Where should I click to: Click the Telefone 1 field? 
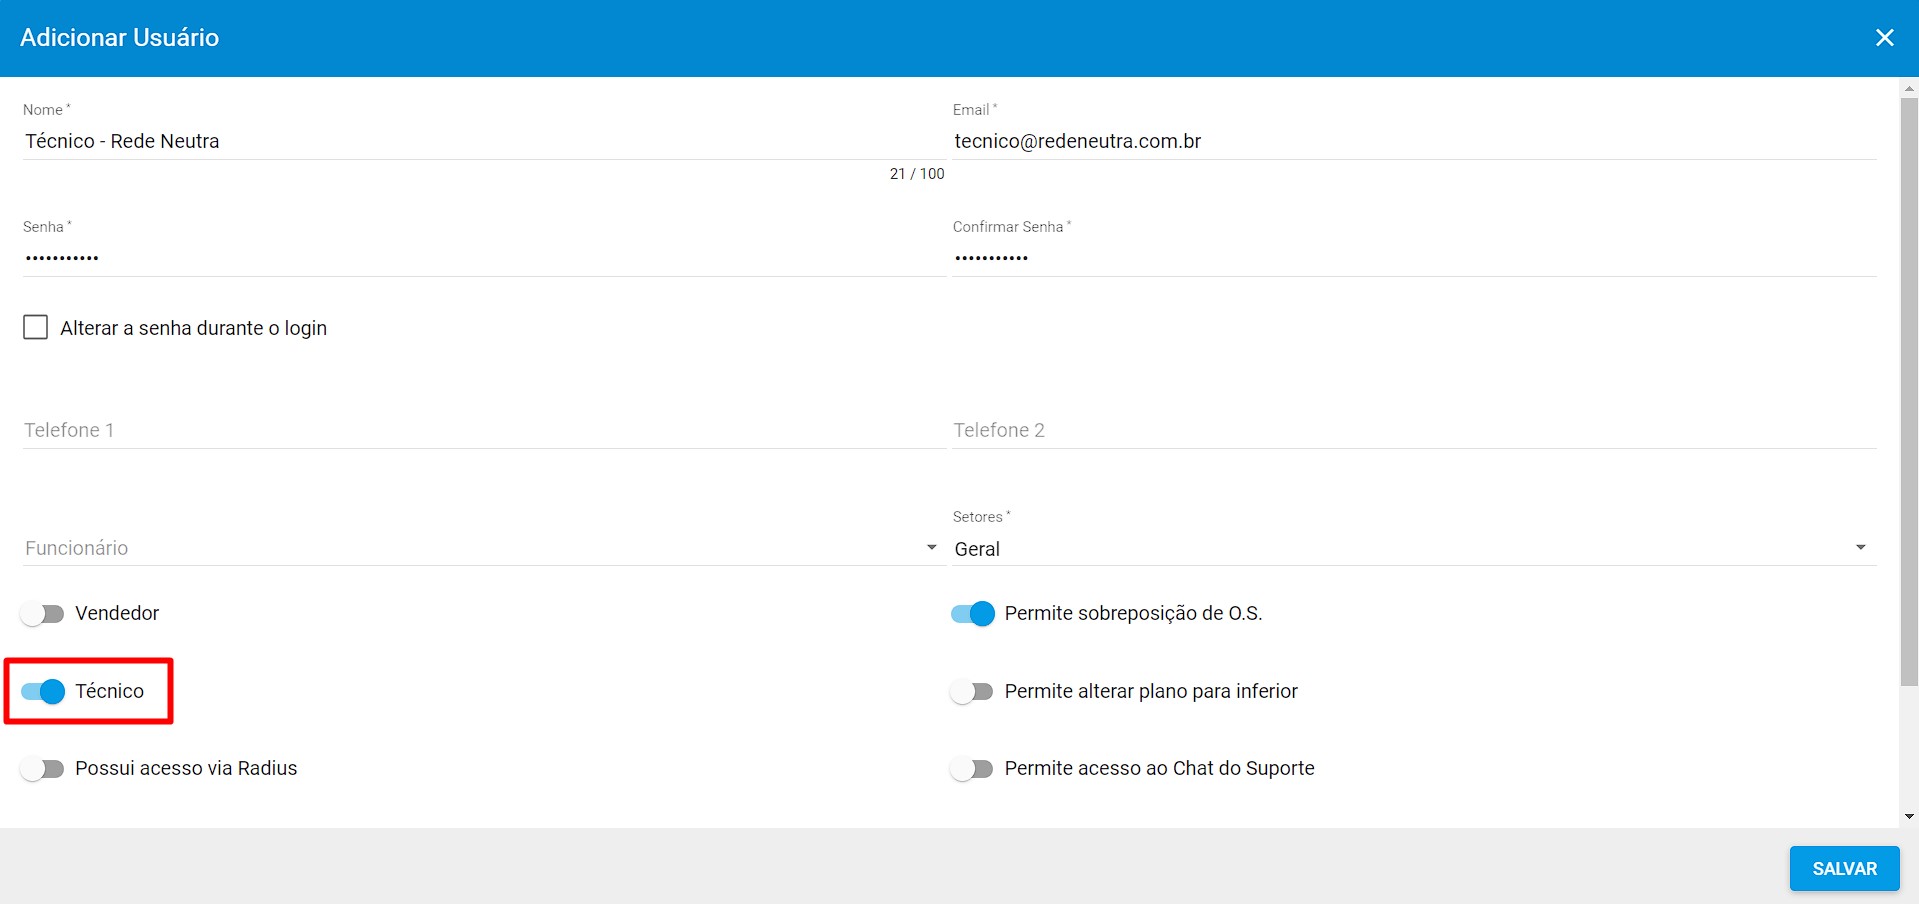point(480,430)
